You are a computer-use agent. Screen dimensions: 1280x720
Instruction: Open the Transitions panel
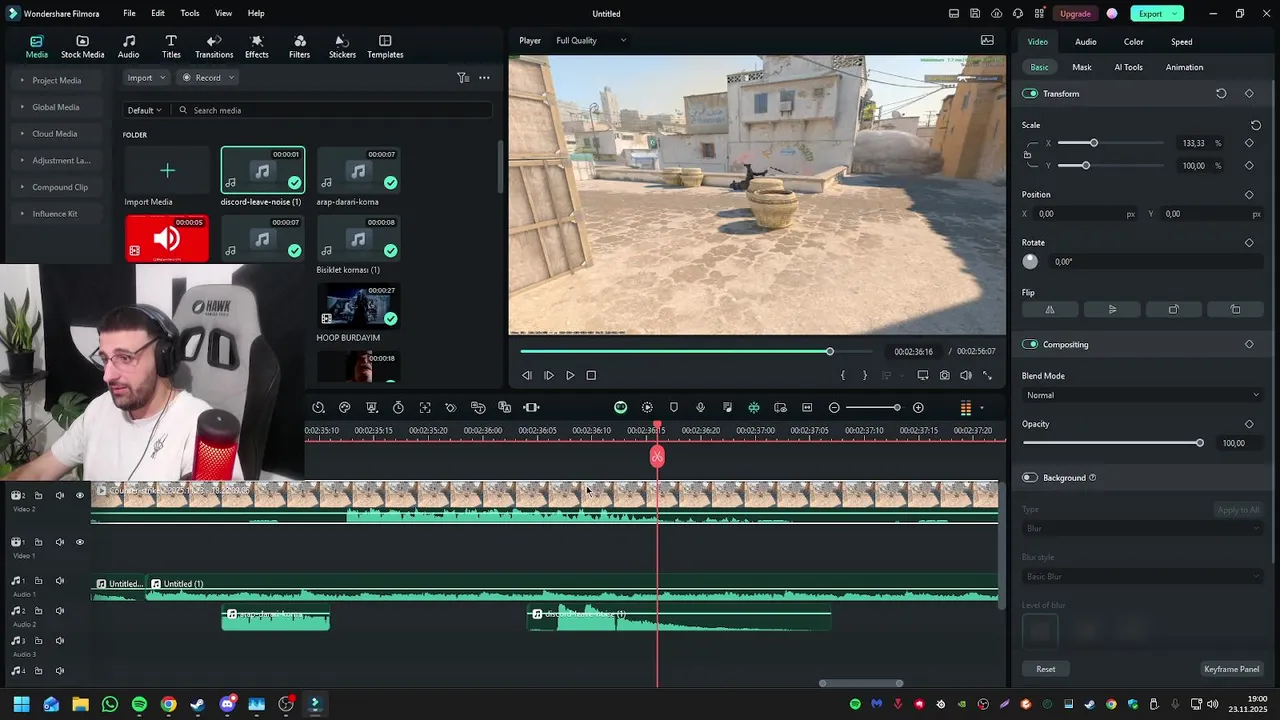pyautogui.click(x=214, y=47)
